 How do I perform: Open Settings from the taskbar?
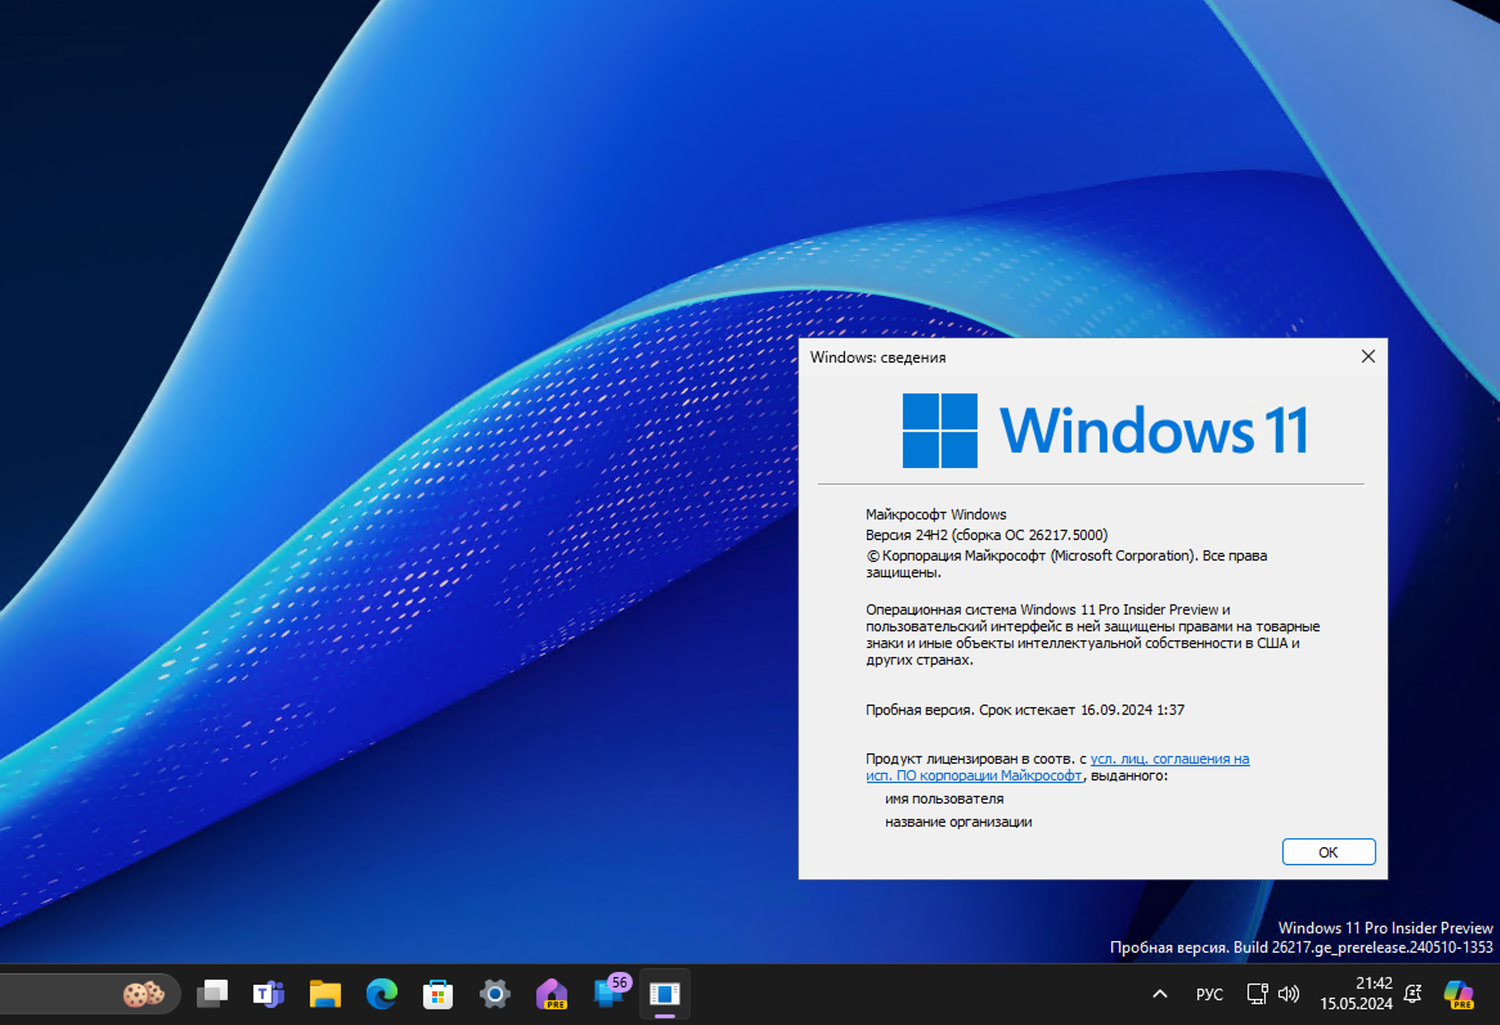click(494, 993)
